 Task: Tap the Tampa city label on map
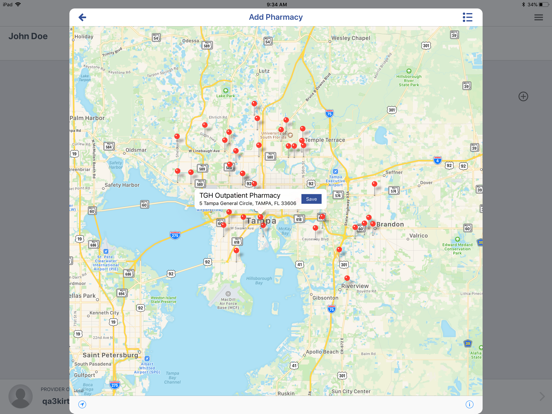[261, 221]
